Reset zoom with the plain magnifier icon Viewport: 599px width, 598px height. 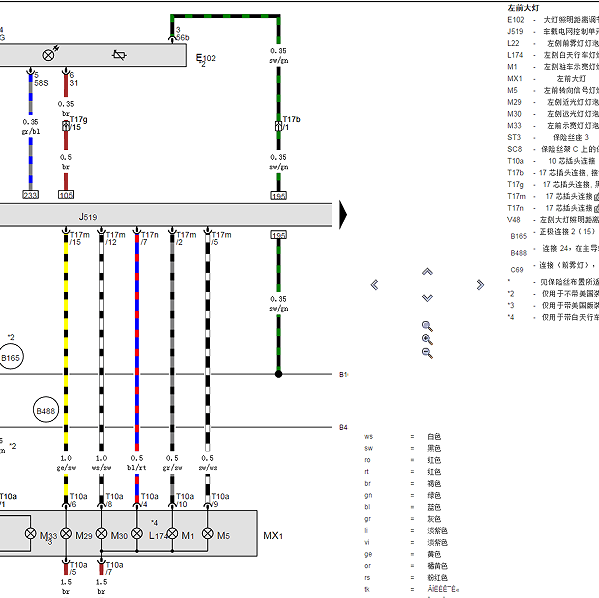pos(427,326)
